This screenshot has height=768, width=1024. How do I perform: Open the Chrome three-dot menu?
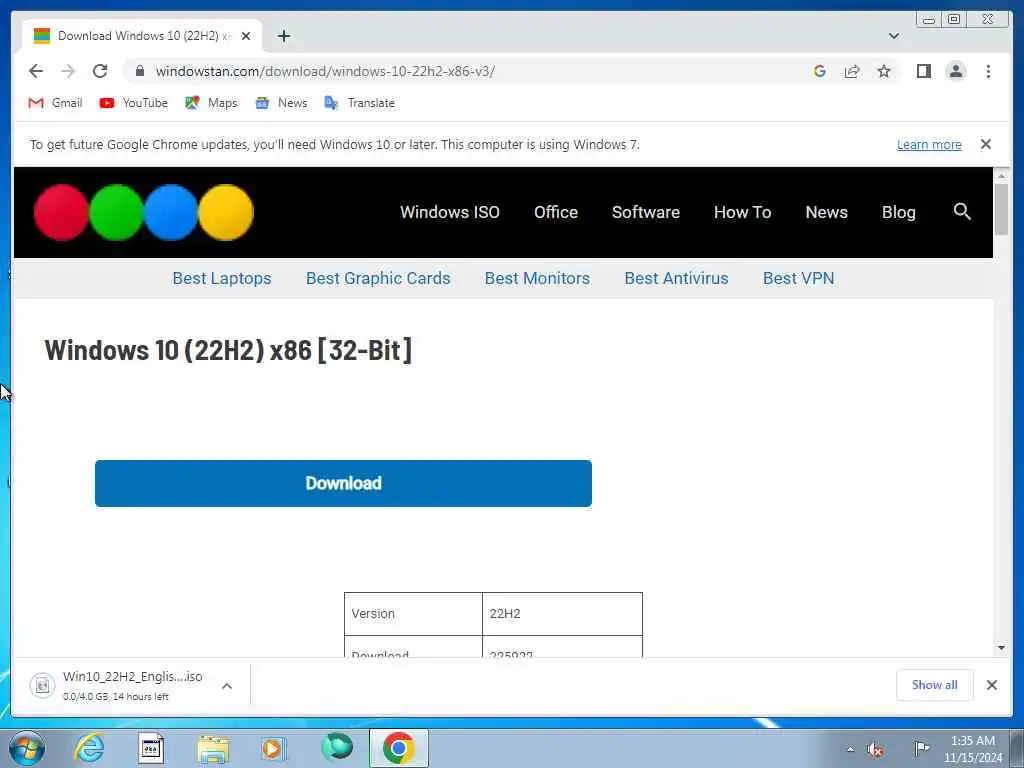click(x=988, y=71)
